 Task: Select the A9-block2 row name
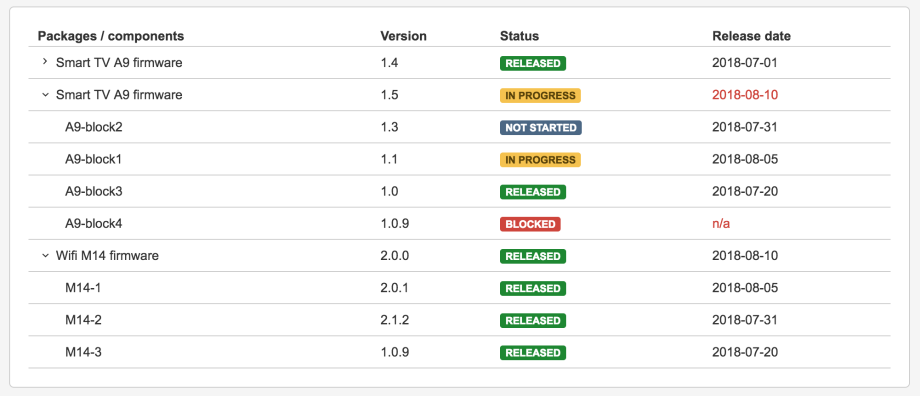94,127
